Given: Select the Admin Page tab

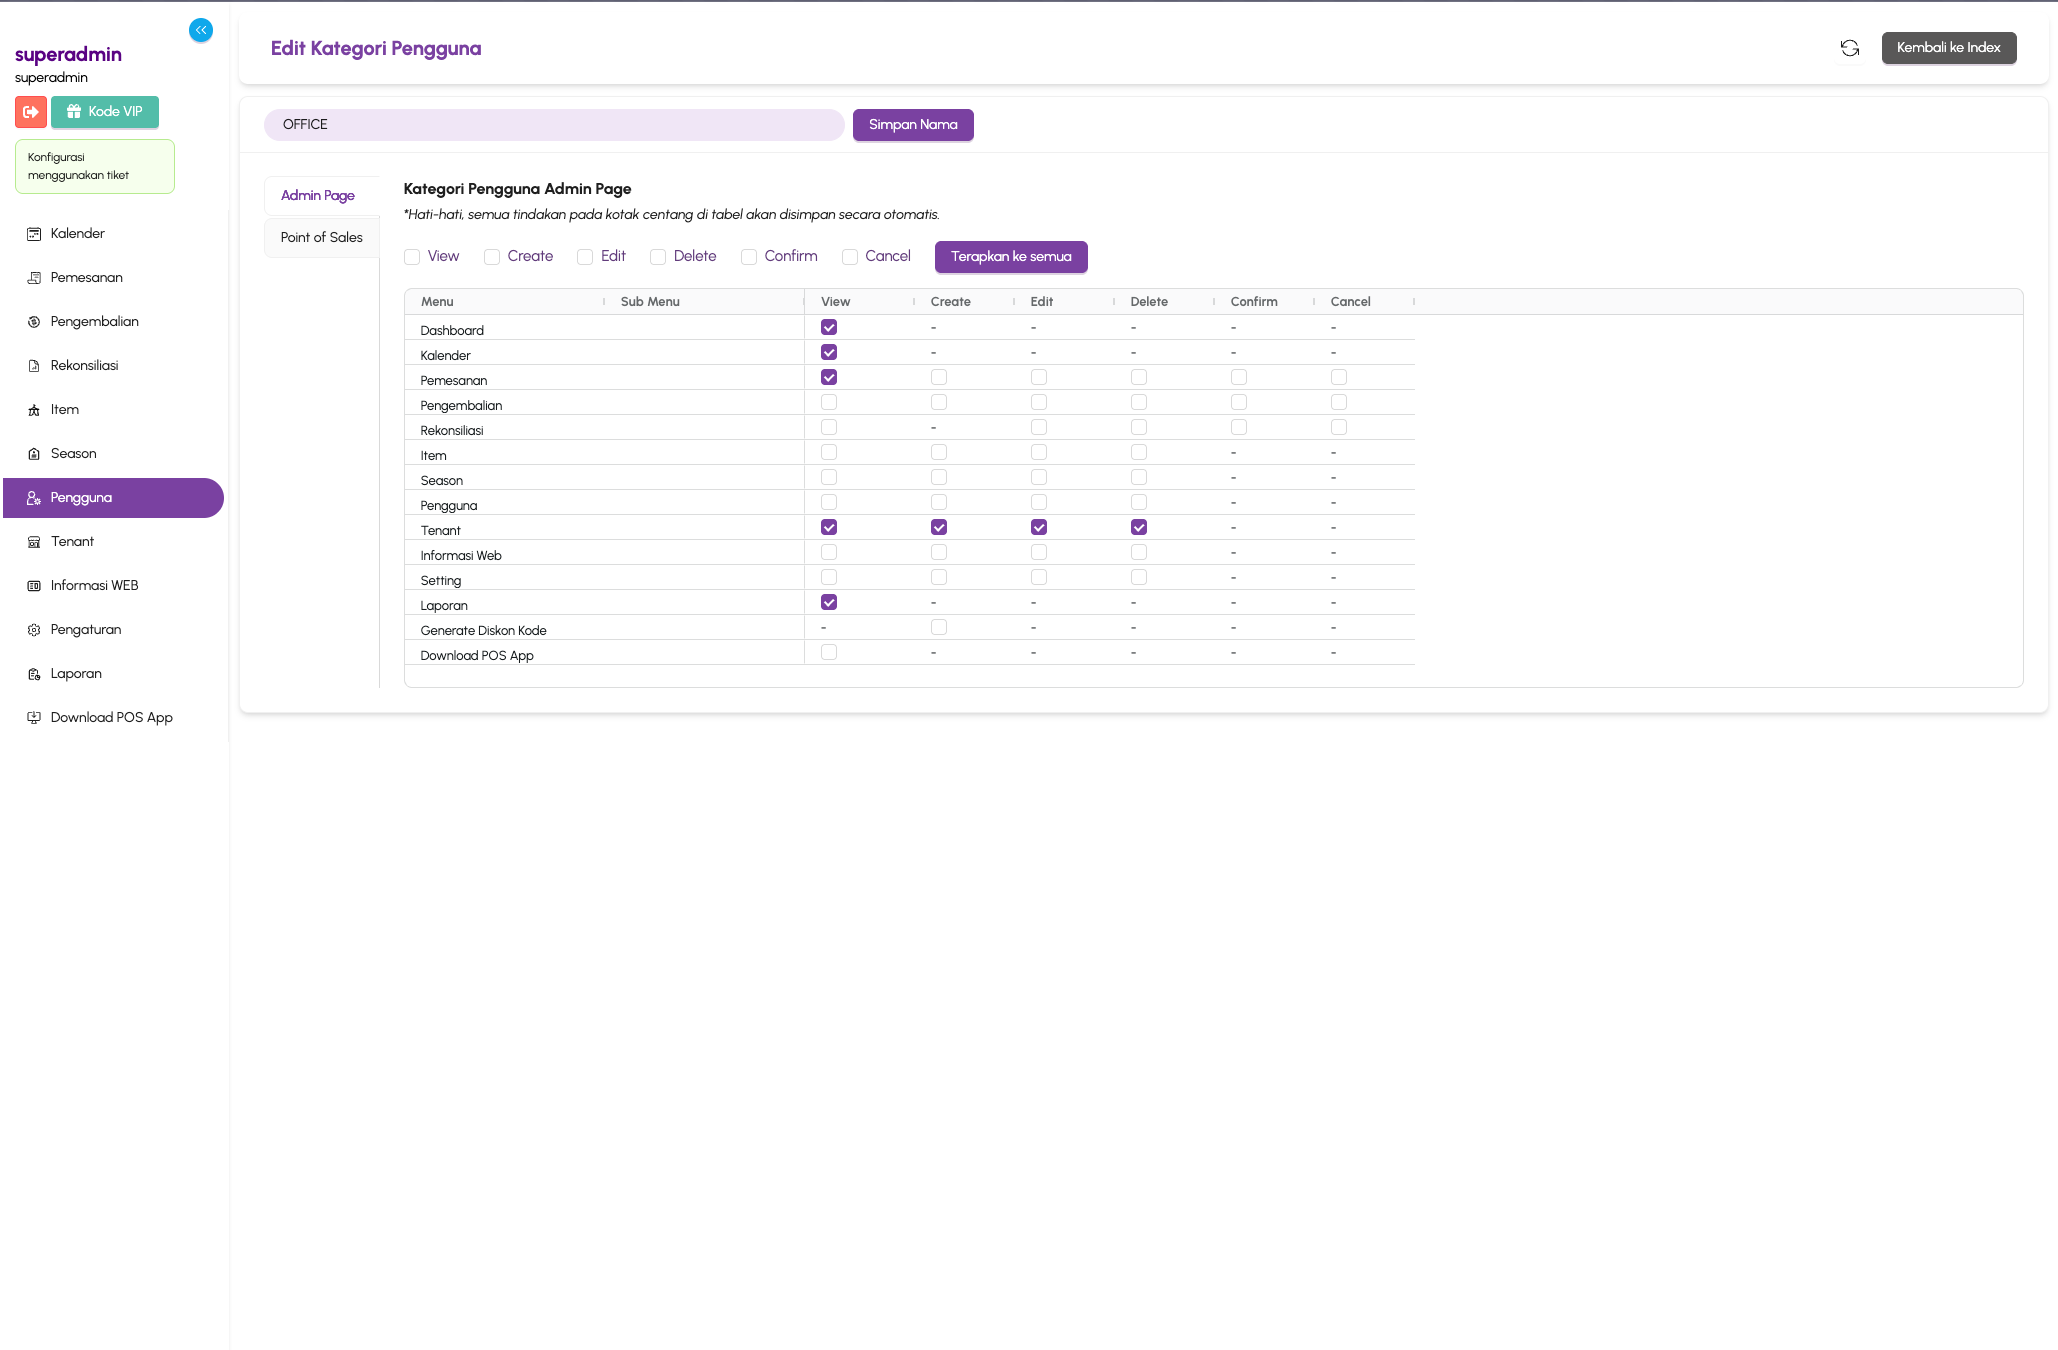Looking at the screenshot, I should pos(318,195).
